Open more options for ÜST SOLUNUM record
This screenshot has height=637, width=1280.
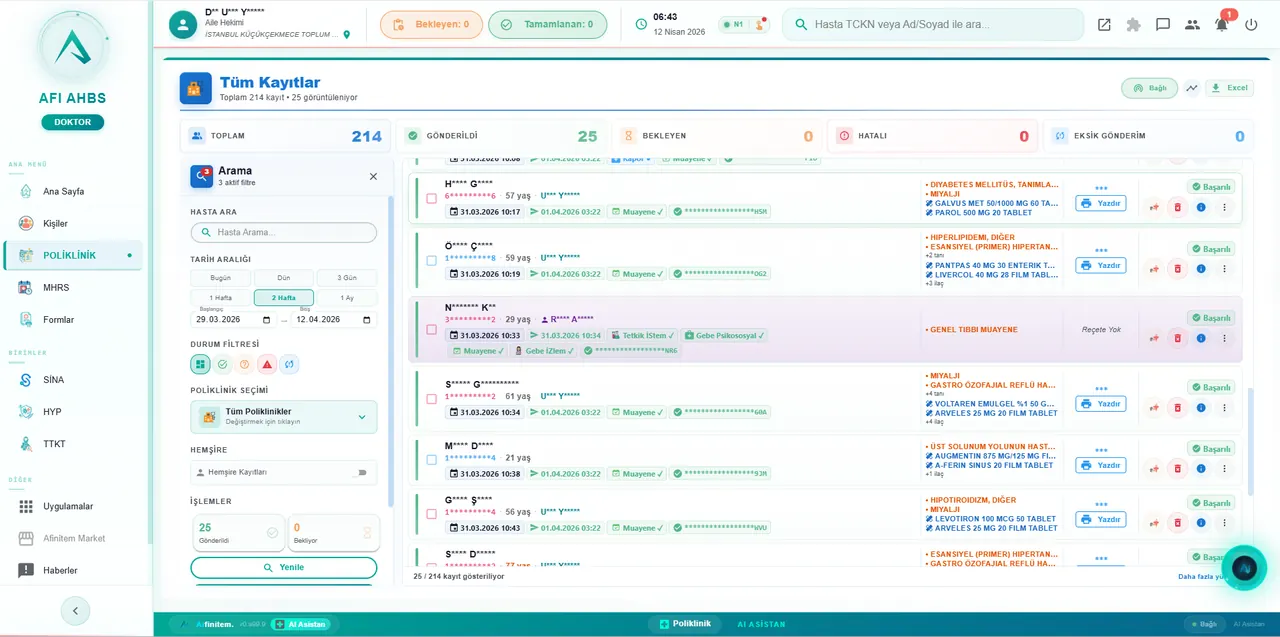tap(1224, 468)
